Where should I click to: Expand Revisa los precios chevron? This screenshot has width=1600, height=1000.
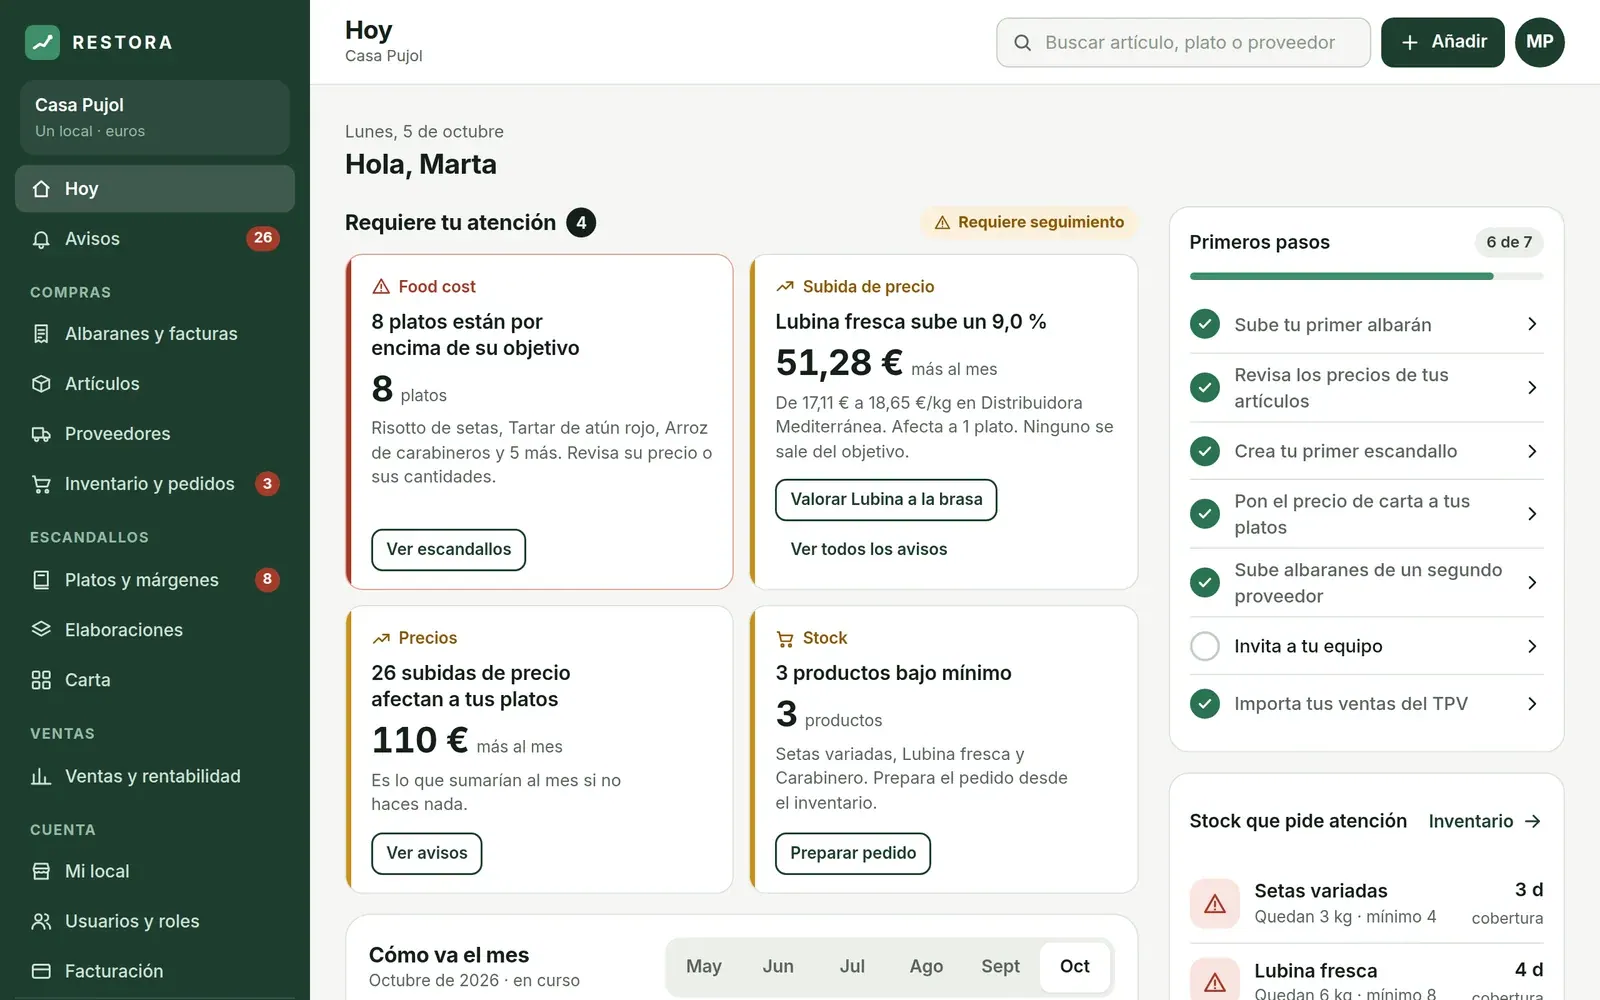[1532, 387]
